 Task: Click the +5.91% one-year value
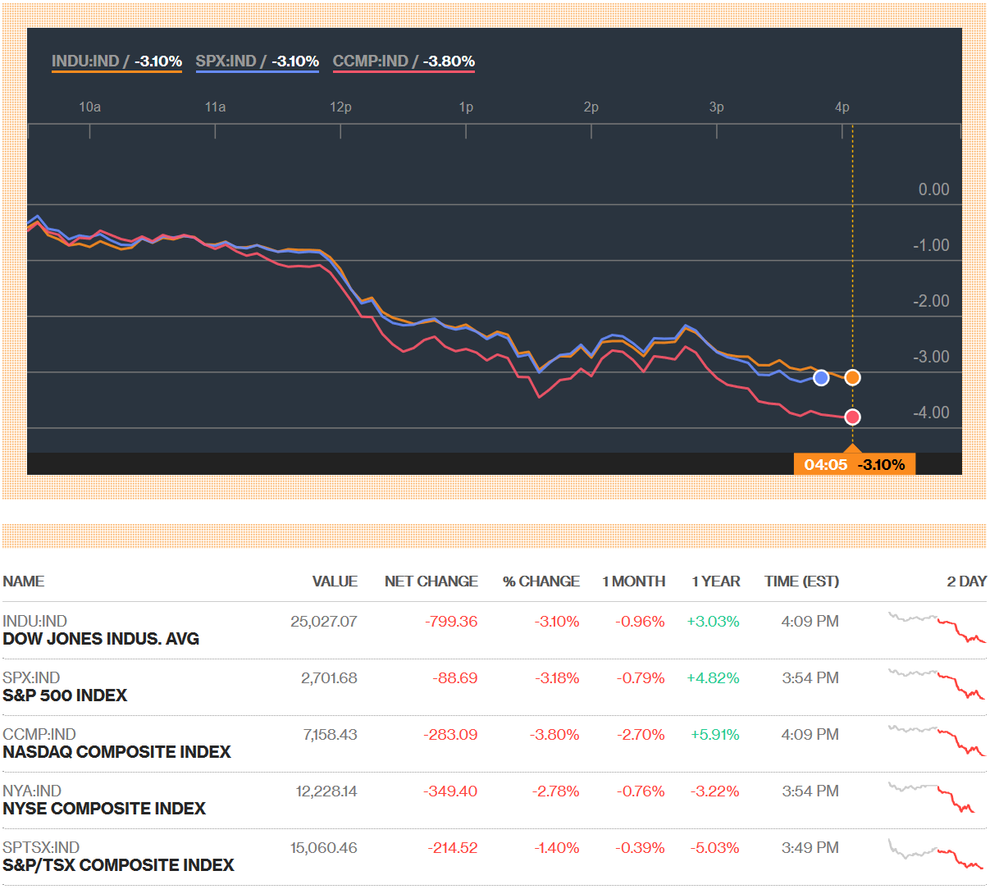[715, 735]
